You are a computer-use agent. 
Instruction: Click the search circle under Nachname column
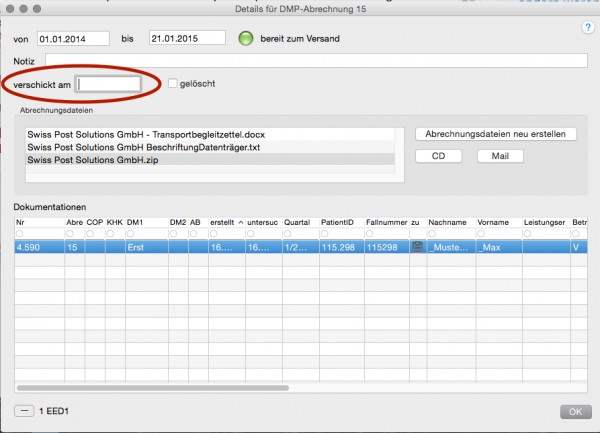432,233
